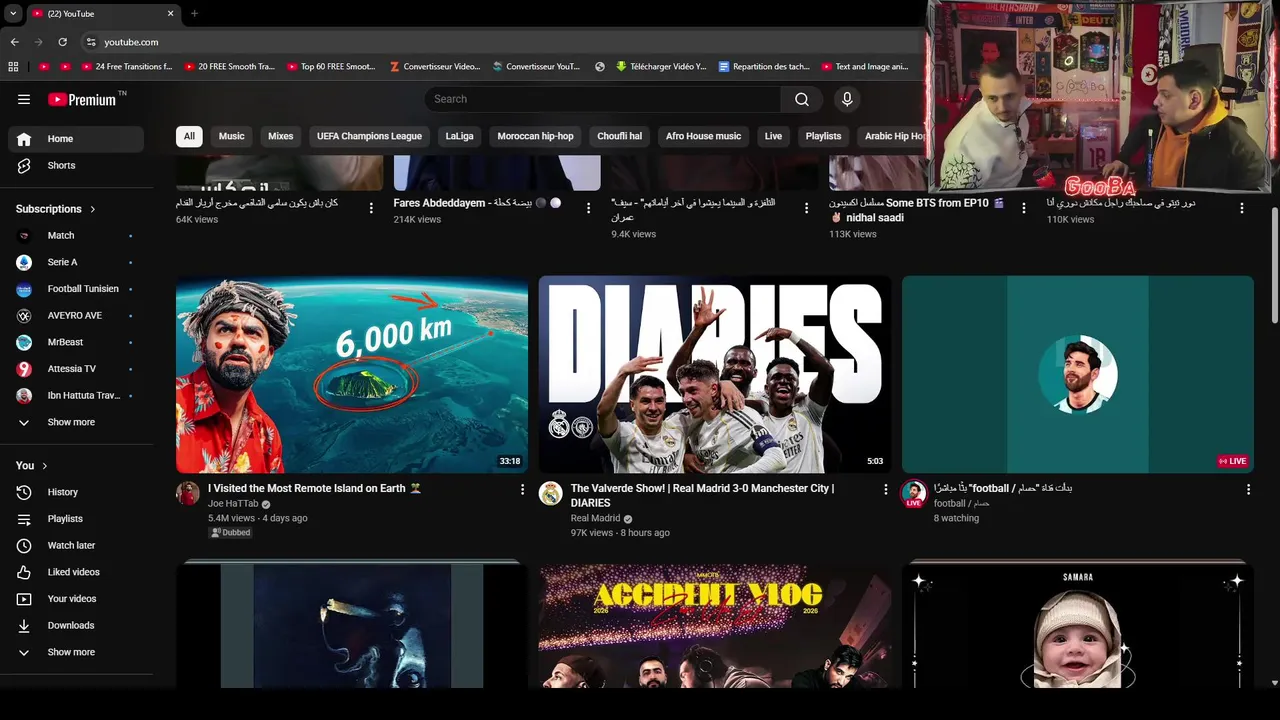Select the All filter chip
Screen dimensions: 1280x720
189,136
